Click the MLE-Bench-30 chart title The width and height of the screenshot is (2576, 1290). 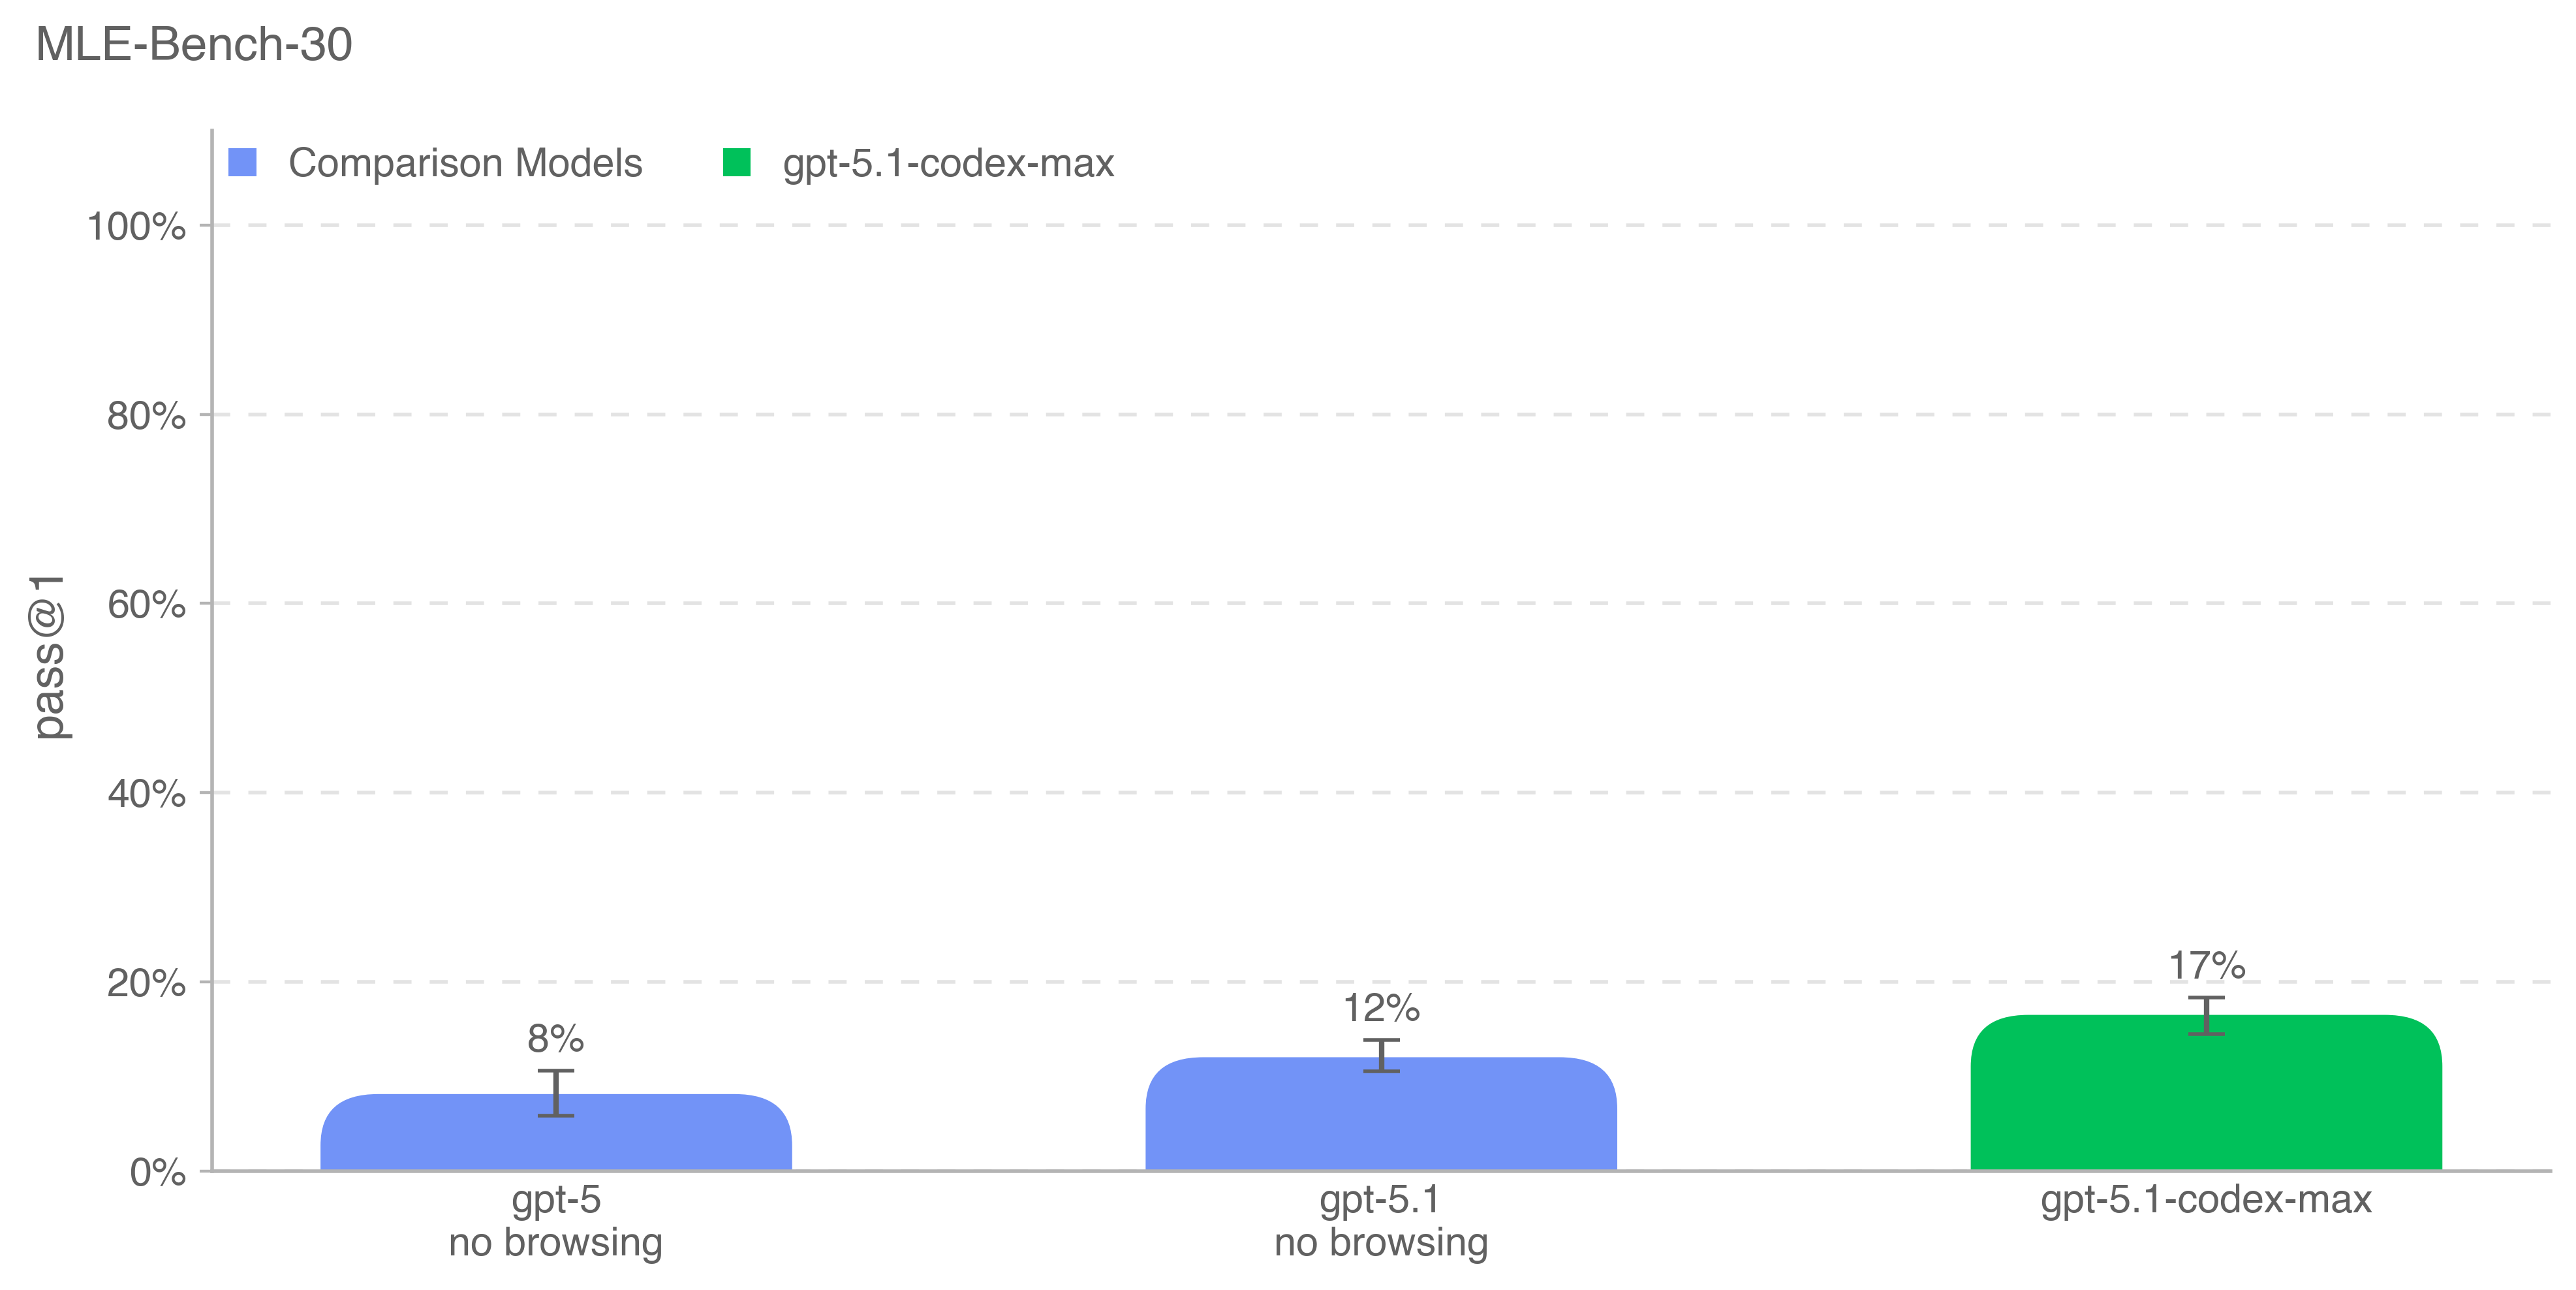[194, 45]
